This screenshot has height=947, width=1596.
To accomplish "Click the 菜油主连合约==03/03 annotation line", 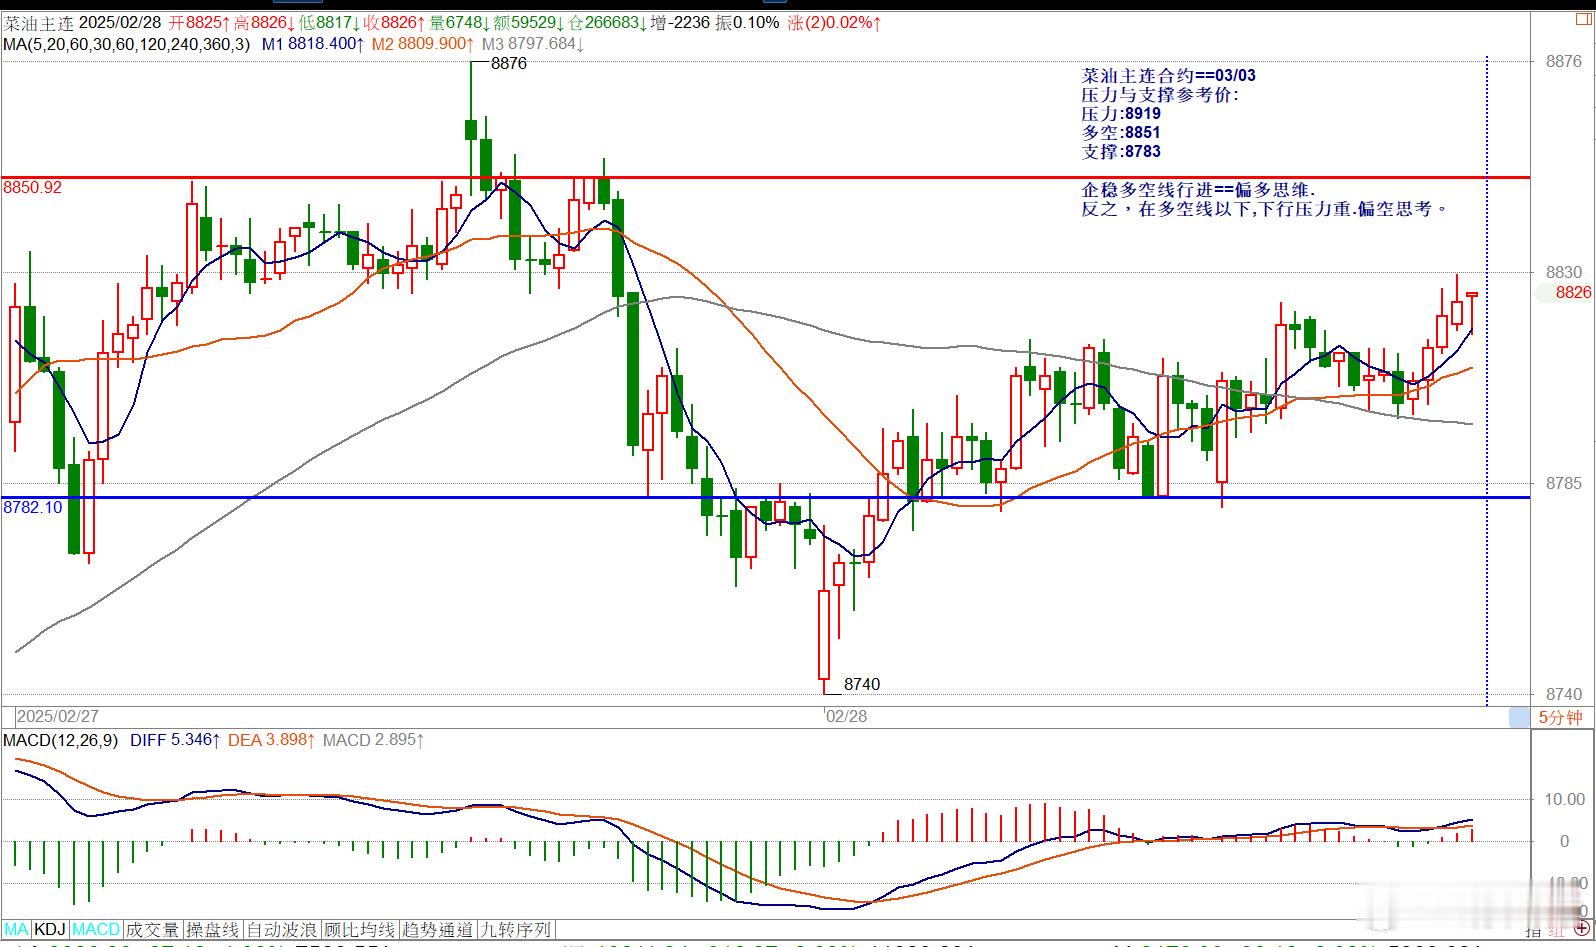I will coord(1169,76).
